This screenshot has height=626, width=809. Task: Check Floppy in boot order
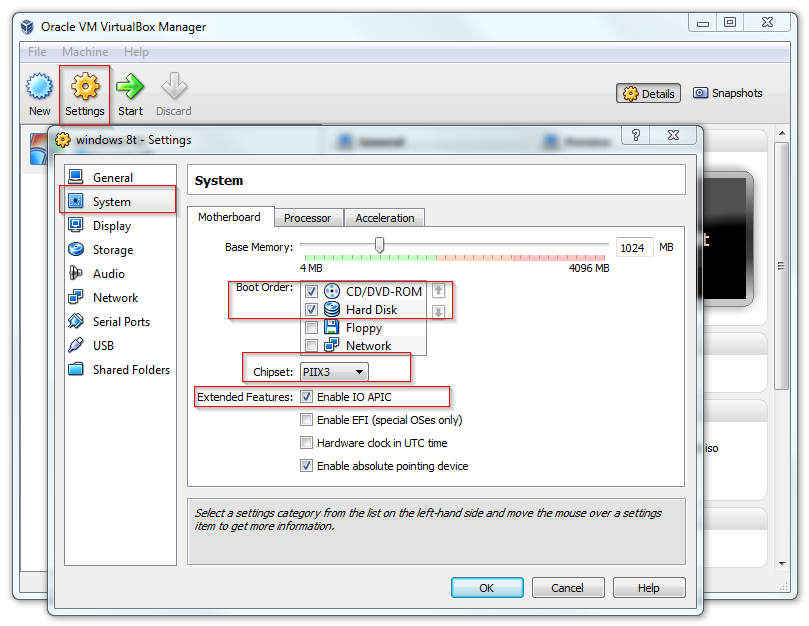coord(311,328)
